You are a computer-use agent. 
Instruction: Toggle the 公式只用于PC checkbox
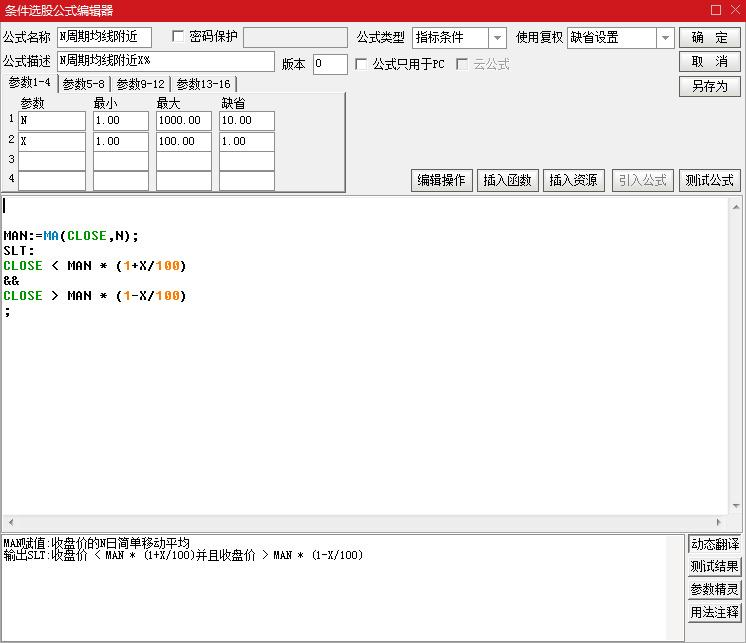tap(362, 64)
